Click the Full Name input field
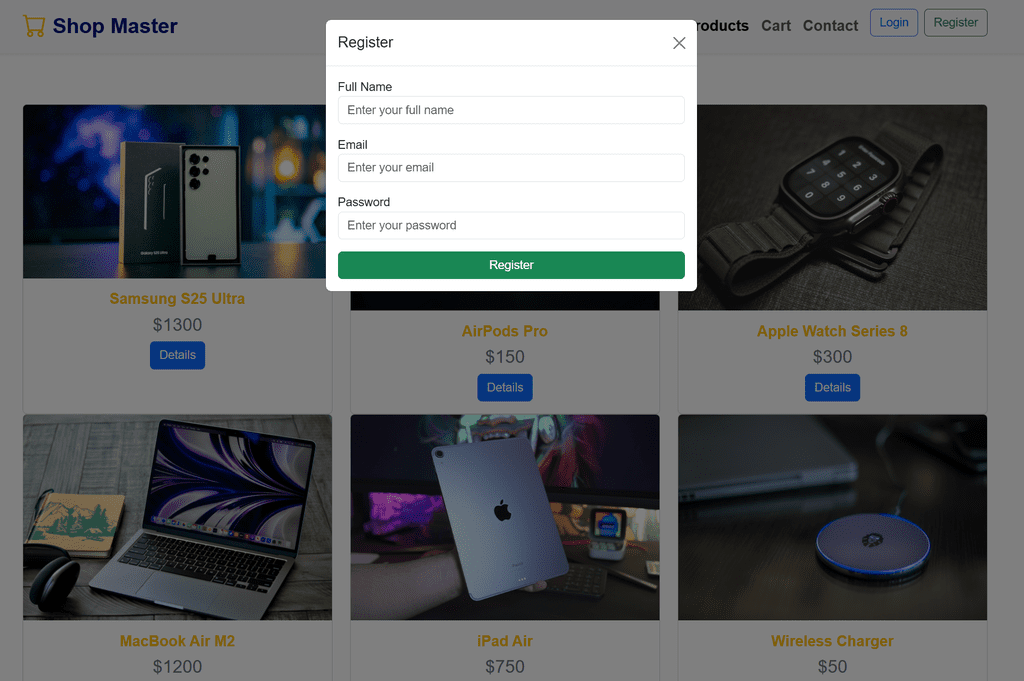Viewport: 1024px width, 681px height. click(511, 110)
